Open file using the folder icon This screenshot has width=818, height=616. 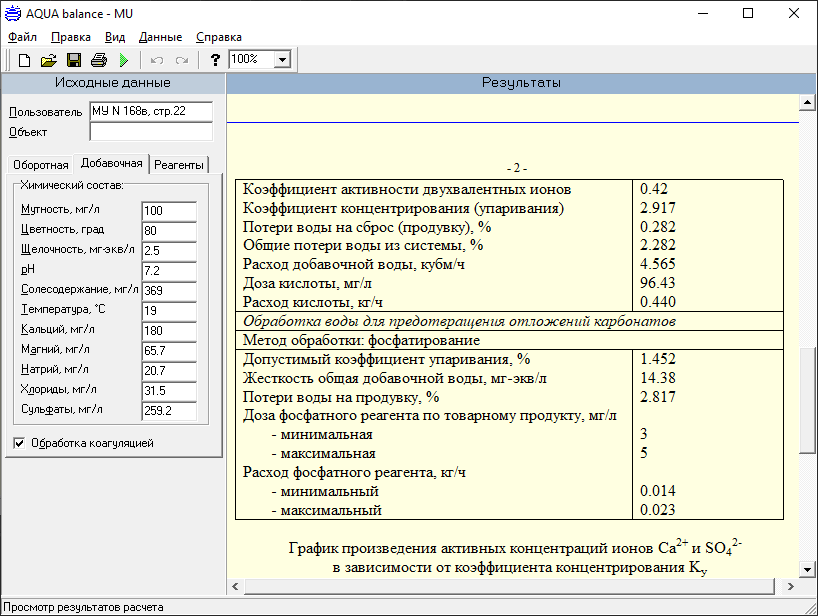tap(48, 60)
